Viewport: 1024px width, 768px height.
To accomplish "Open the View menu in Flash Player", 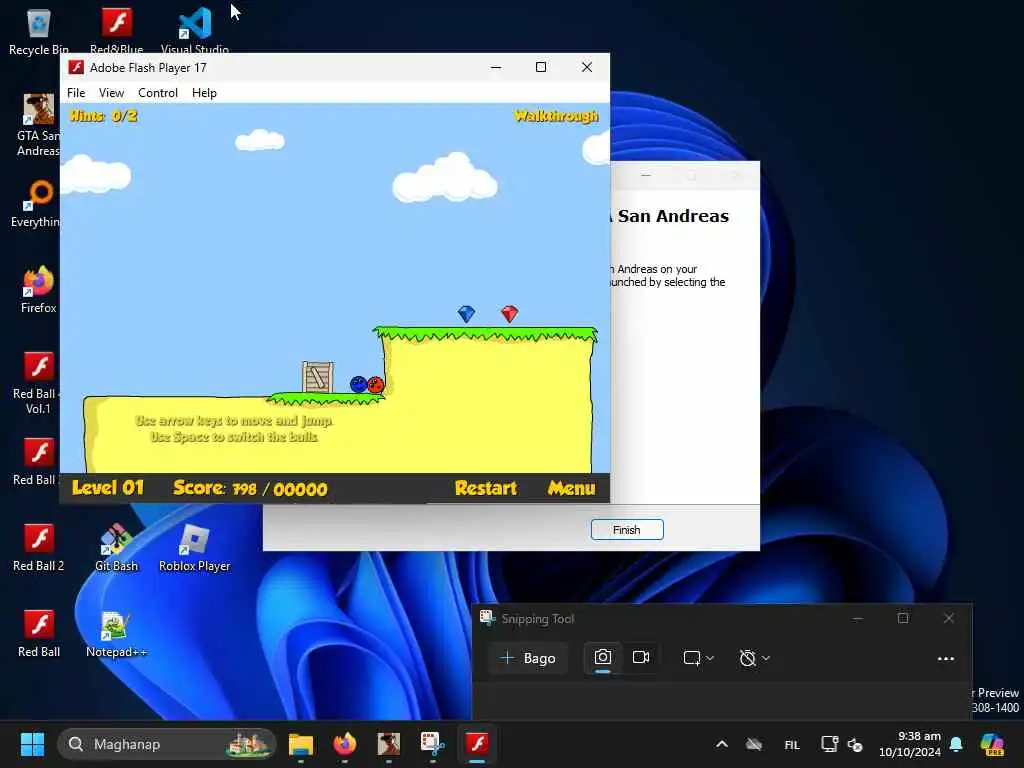I will tap(111, 93).
